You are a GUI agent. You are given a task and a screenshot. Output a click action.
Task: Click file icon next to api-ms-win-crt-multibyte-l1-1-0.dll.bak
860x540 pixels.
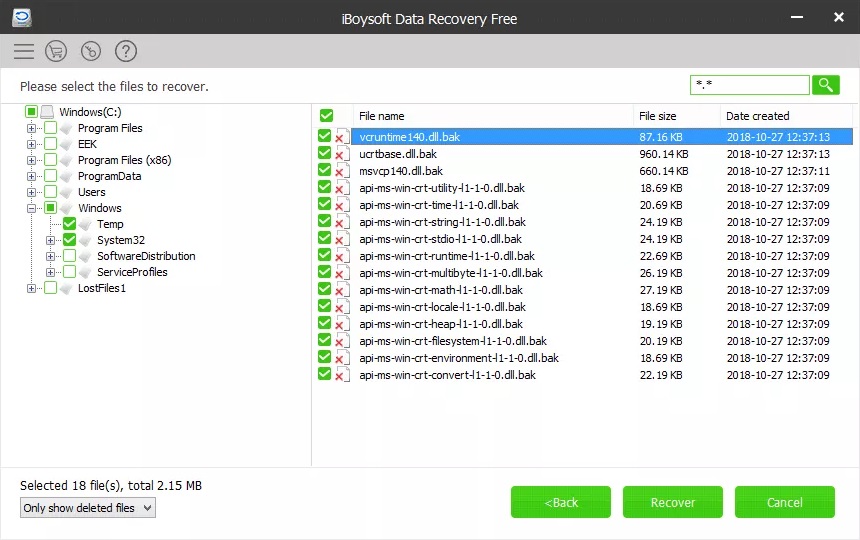coord(342,273)
